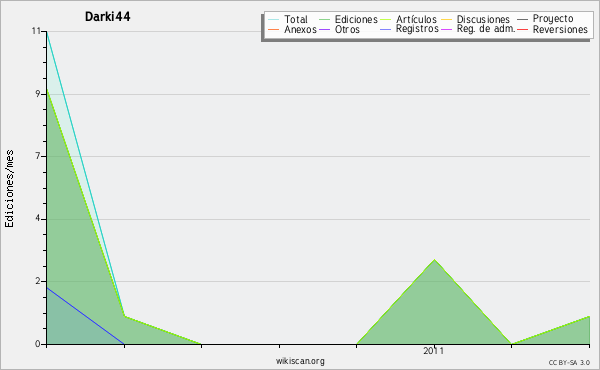The width and height of the screenshot is (600, 370).
Task: Click the purple Otros legend line swatch
Action: 324,29
